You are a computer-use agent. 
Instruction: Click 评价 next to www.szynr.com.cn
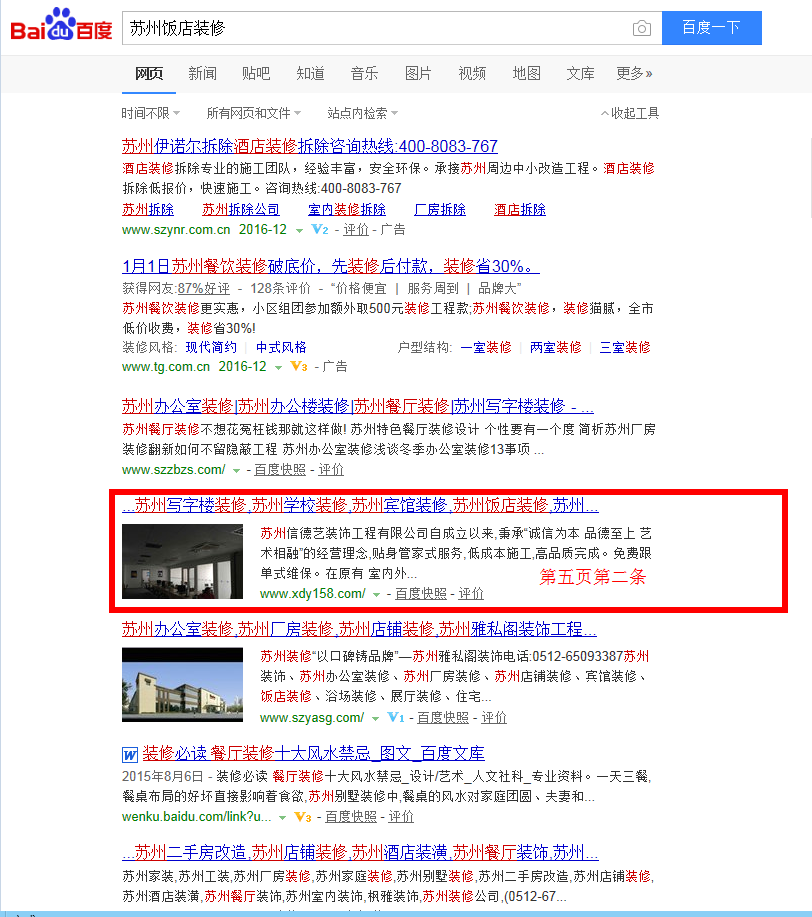click(x=356, y=229)
